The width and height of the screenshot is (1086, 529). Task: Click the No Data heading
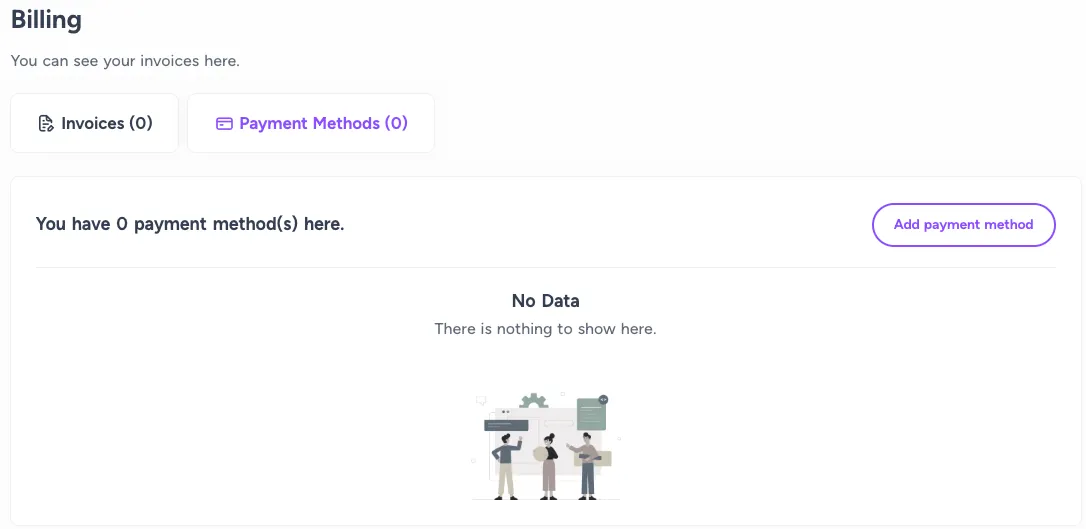[546, 301]
